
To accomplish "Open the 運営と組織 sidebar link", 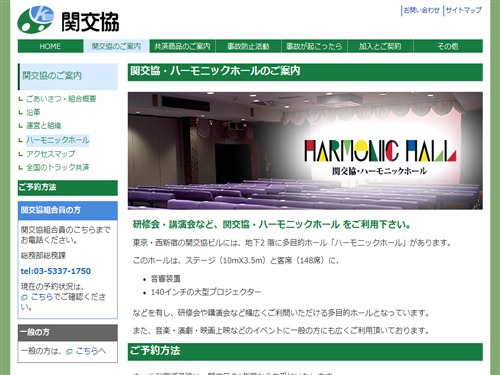I will (44, 126).
